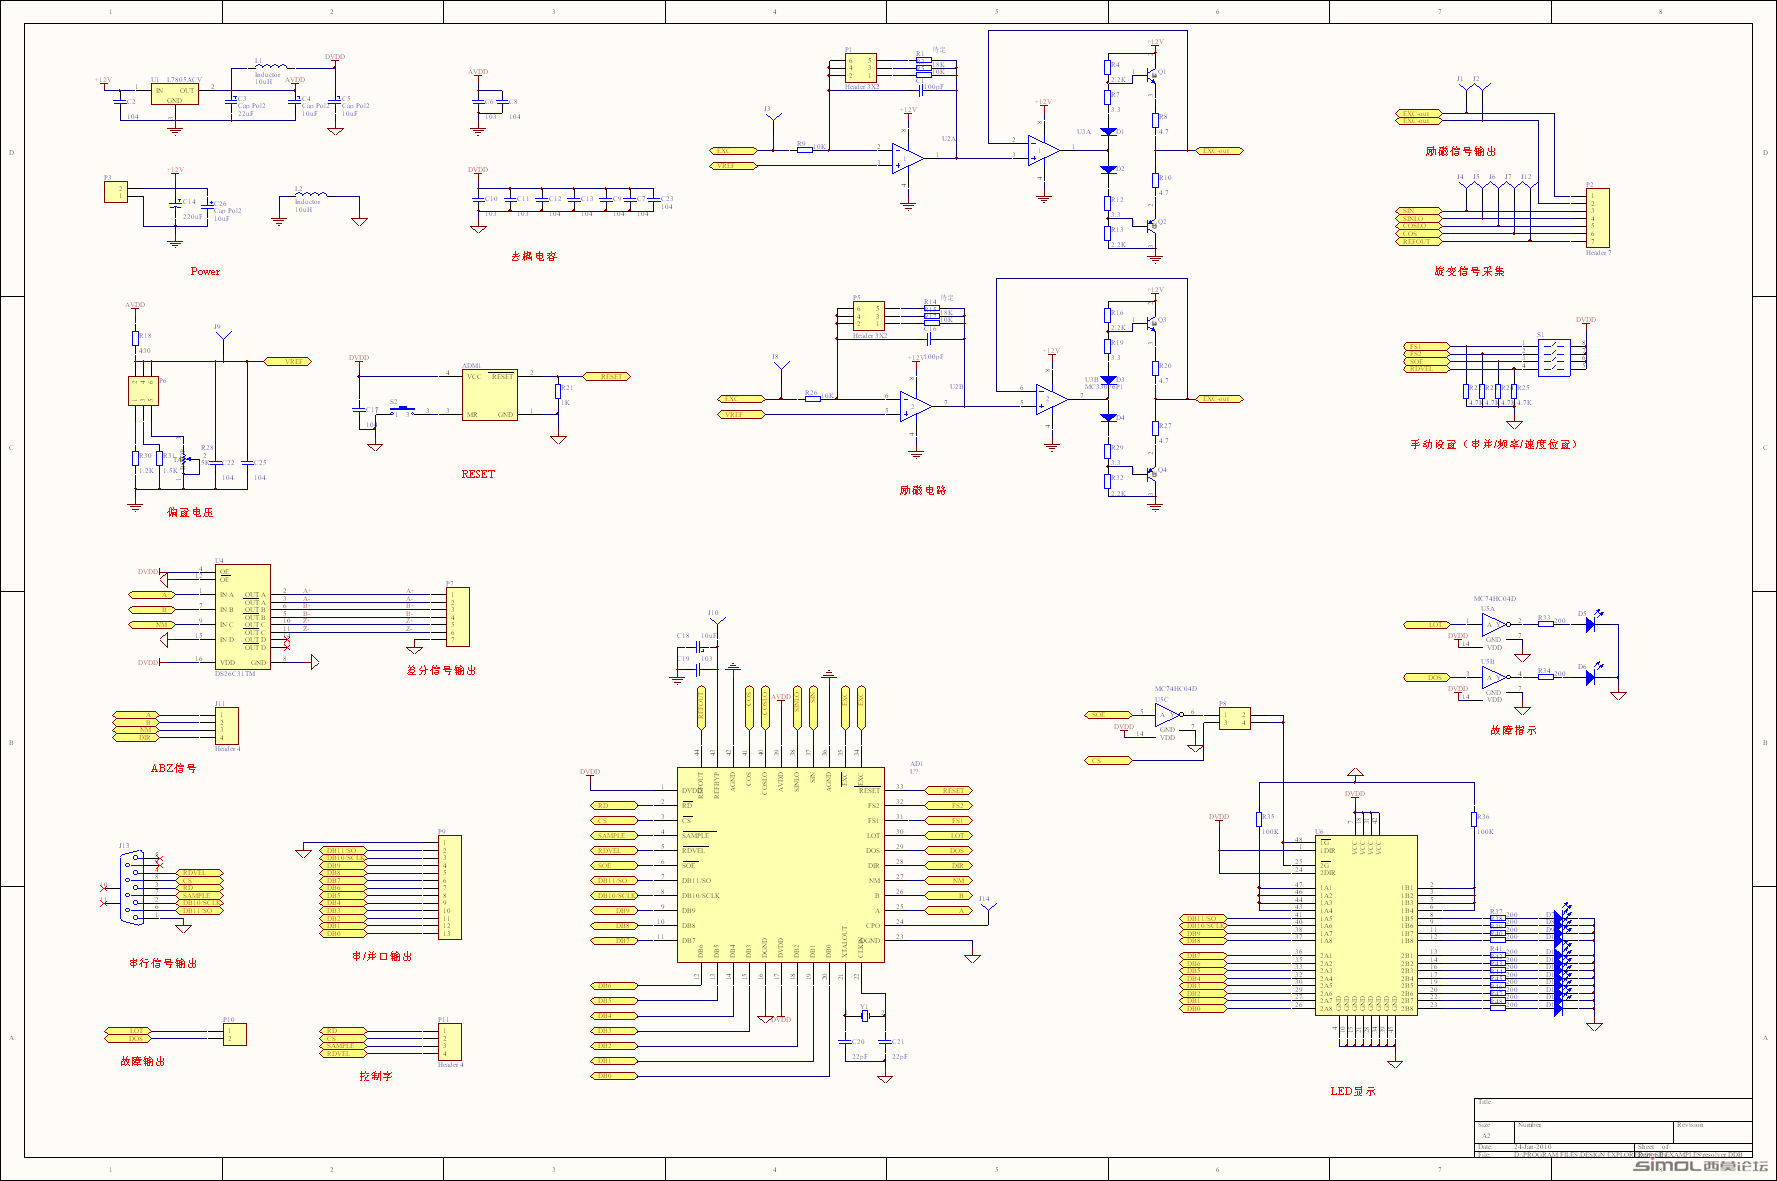Click the C14 220uF capacitor
Image resolution: width=1777 pixels, height=1181 pixels.
pyautogui.click(x=176, y=205)
